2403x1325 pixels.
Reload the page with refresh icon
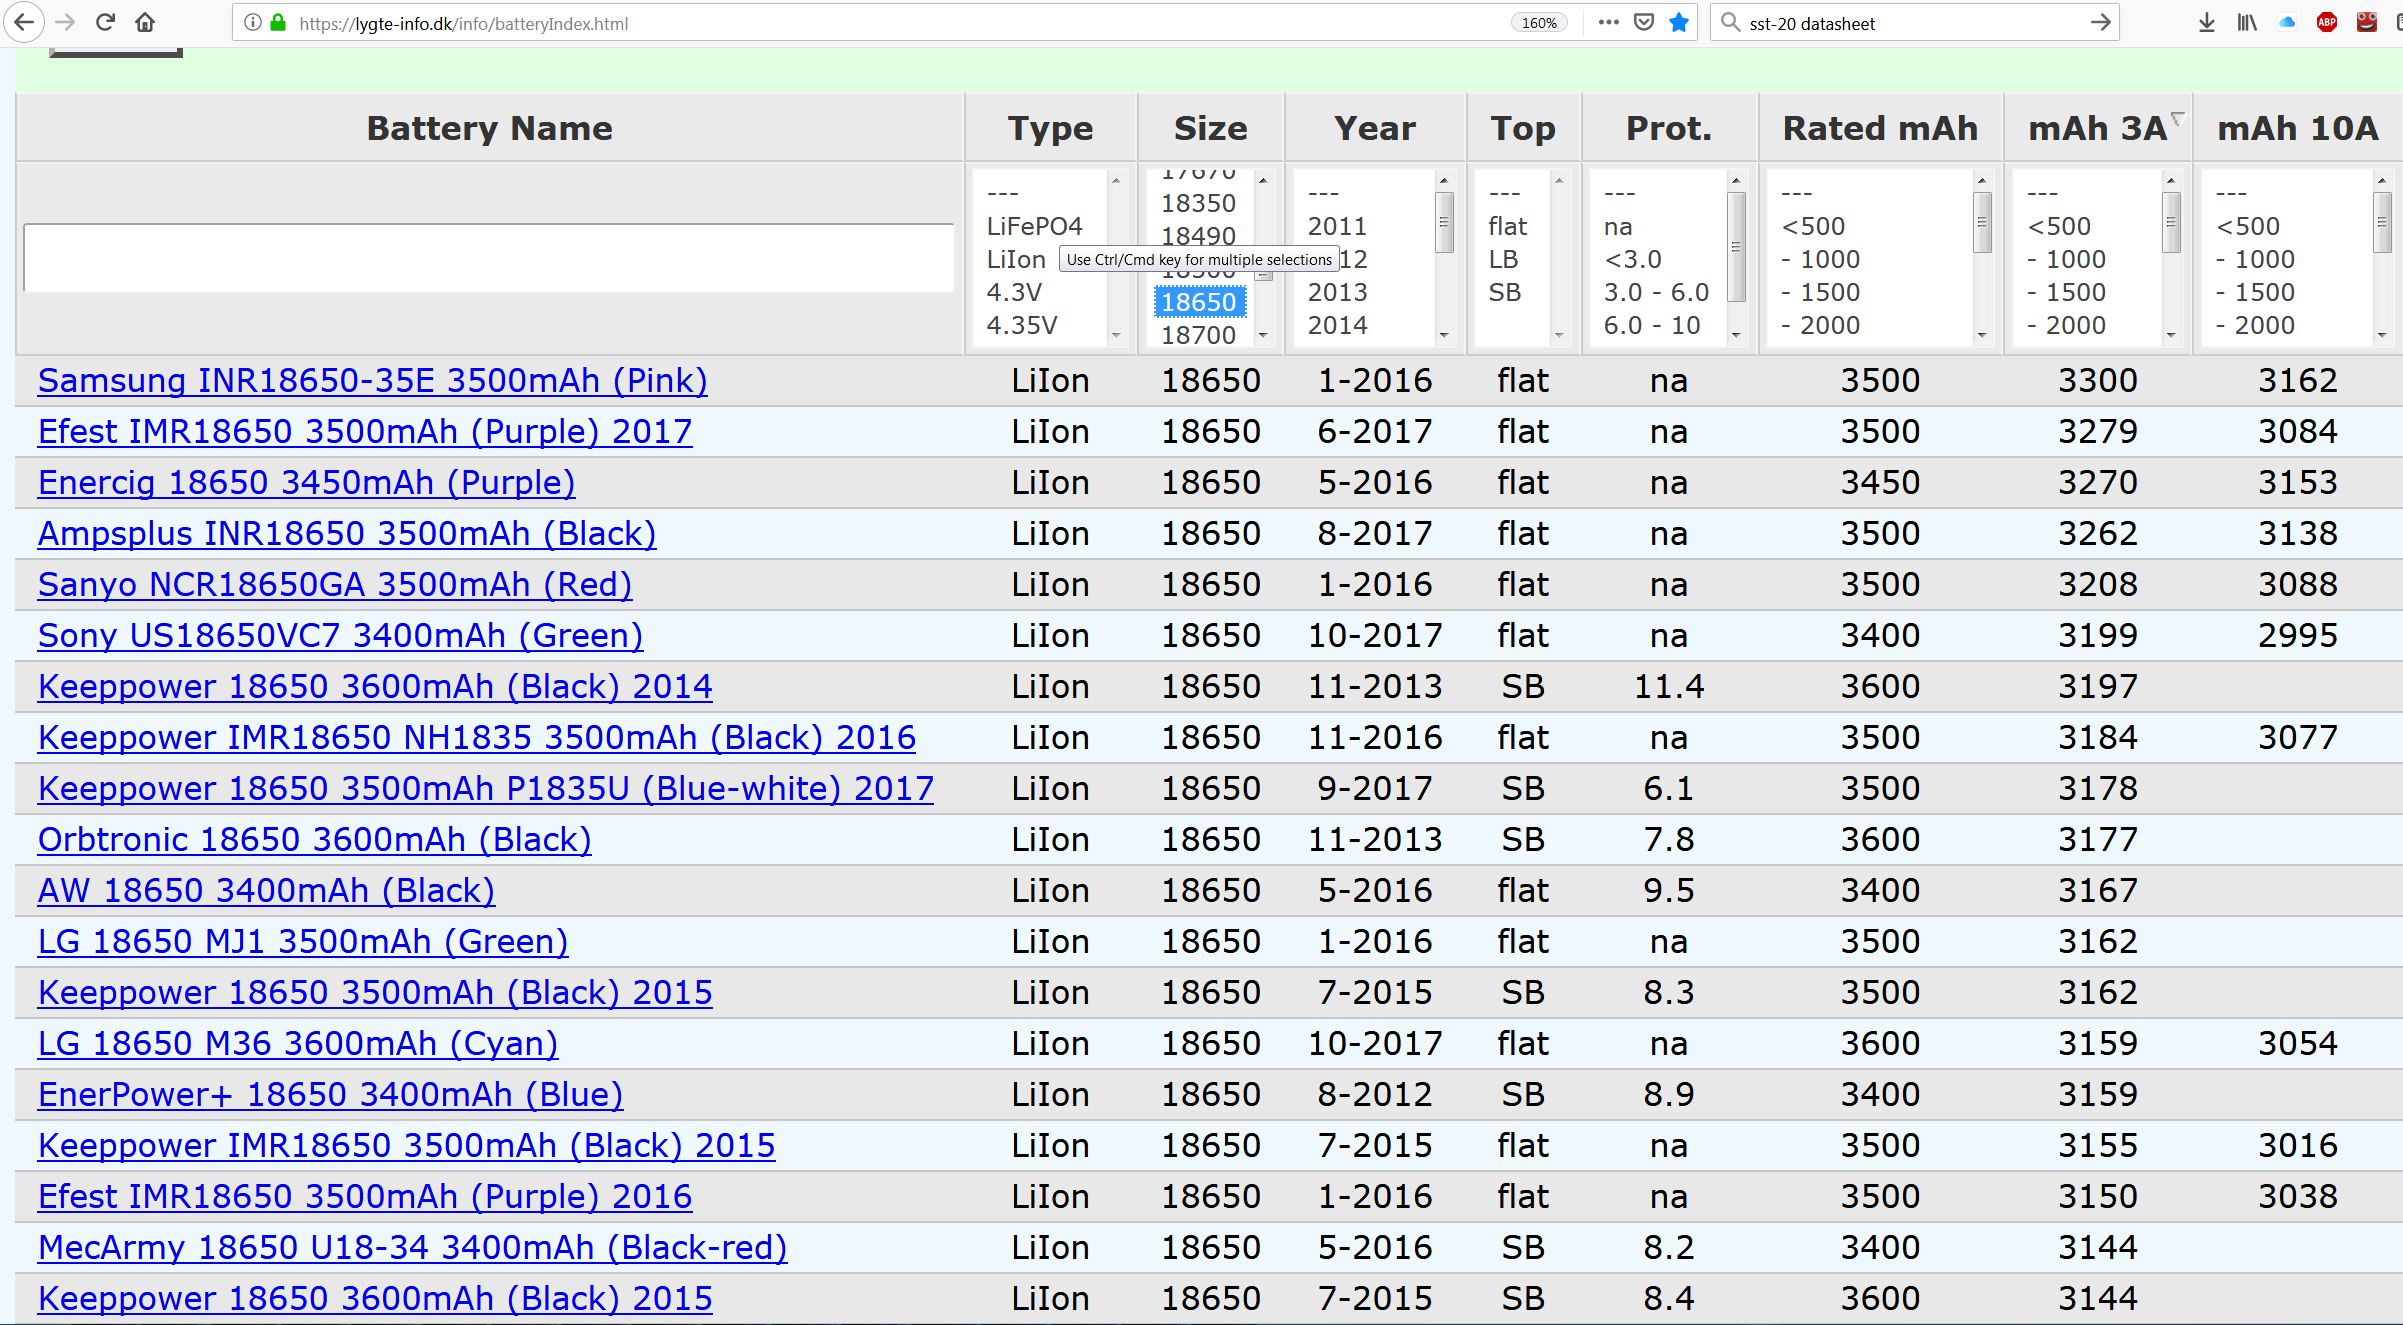(x=105, y=22)
